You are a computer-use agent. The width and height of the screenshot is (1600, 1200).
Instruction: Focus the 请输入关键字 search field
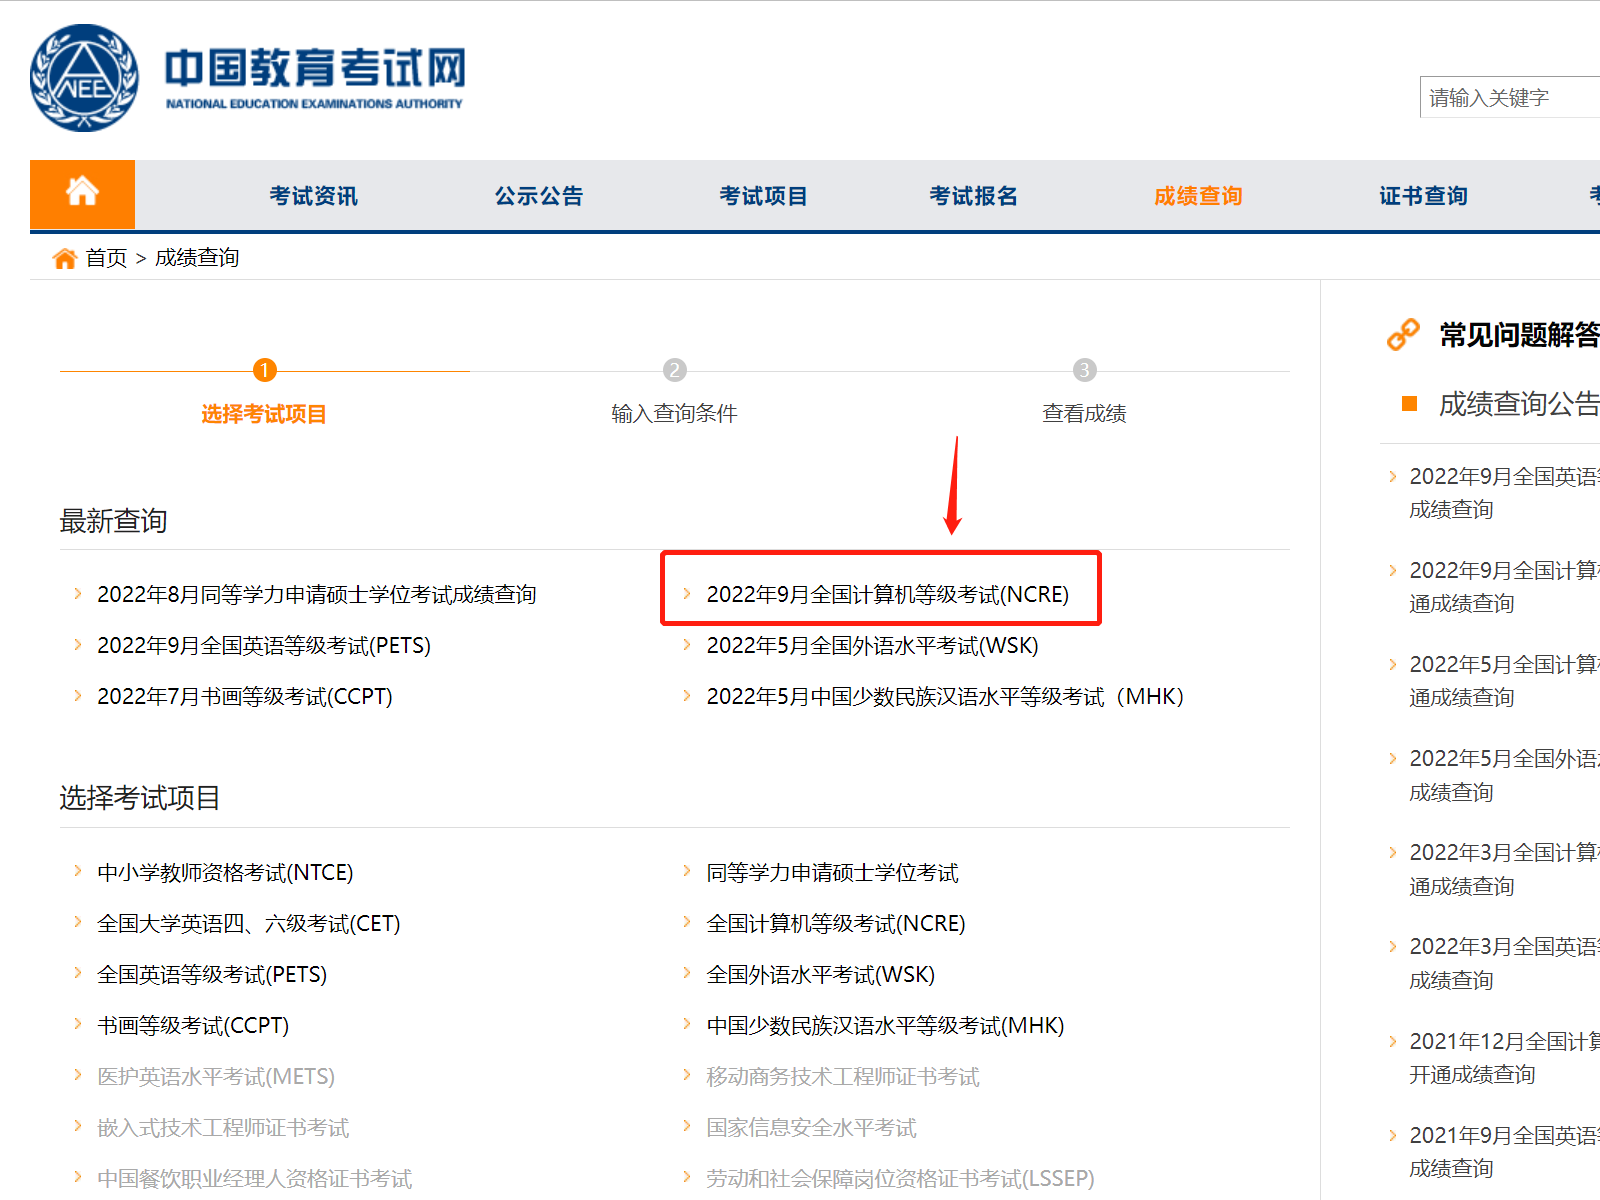[1510, 97]
